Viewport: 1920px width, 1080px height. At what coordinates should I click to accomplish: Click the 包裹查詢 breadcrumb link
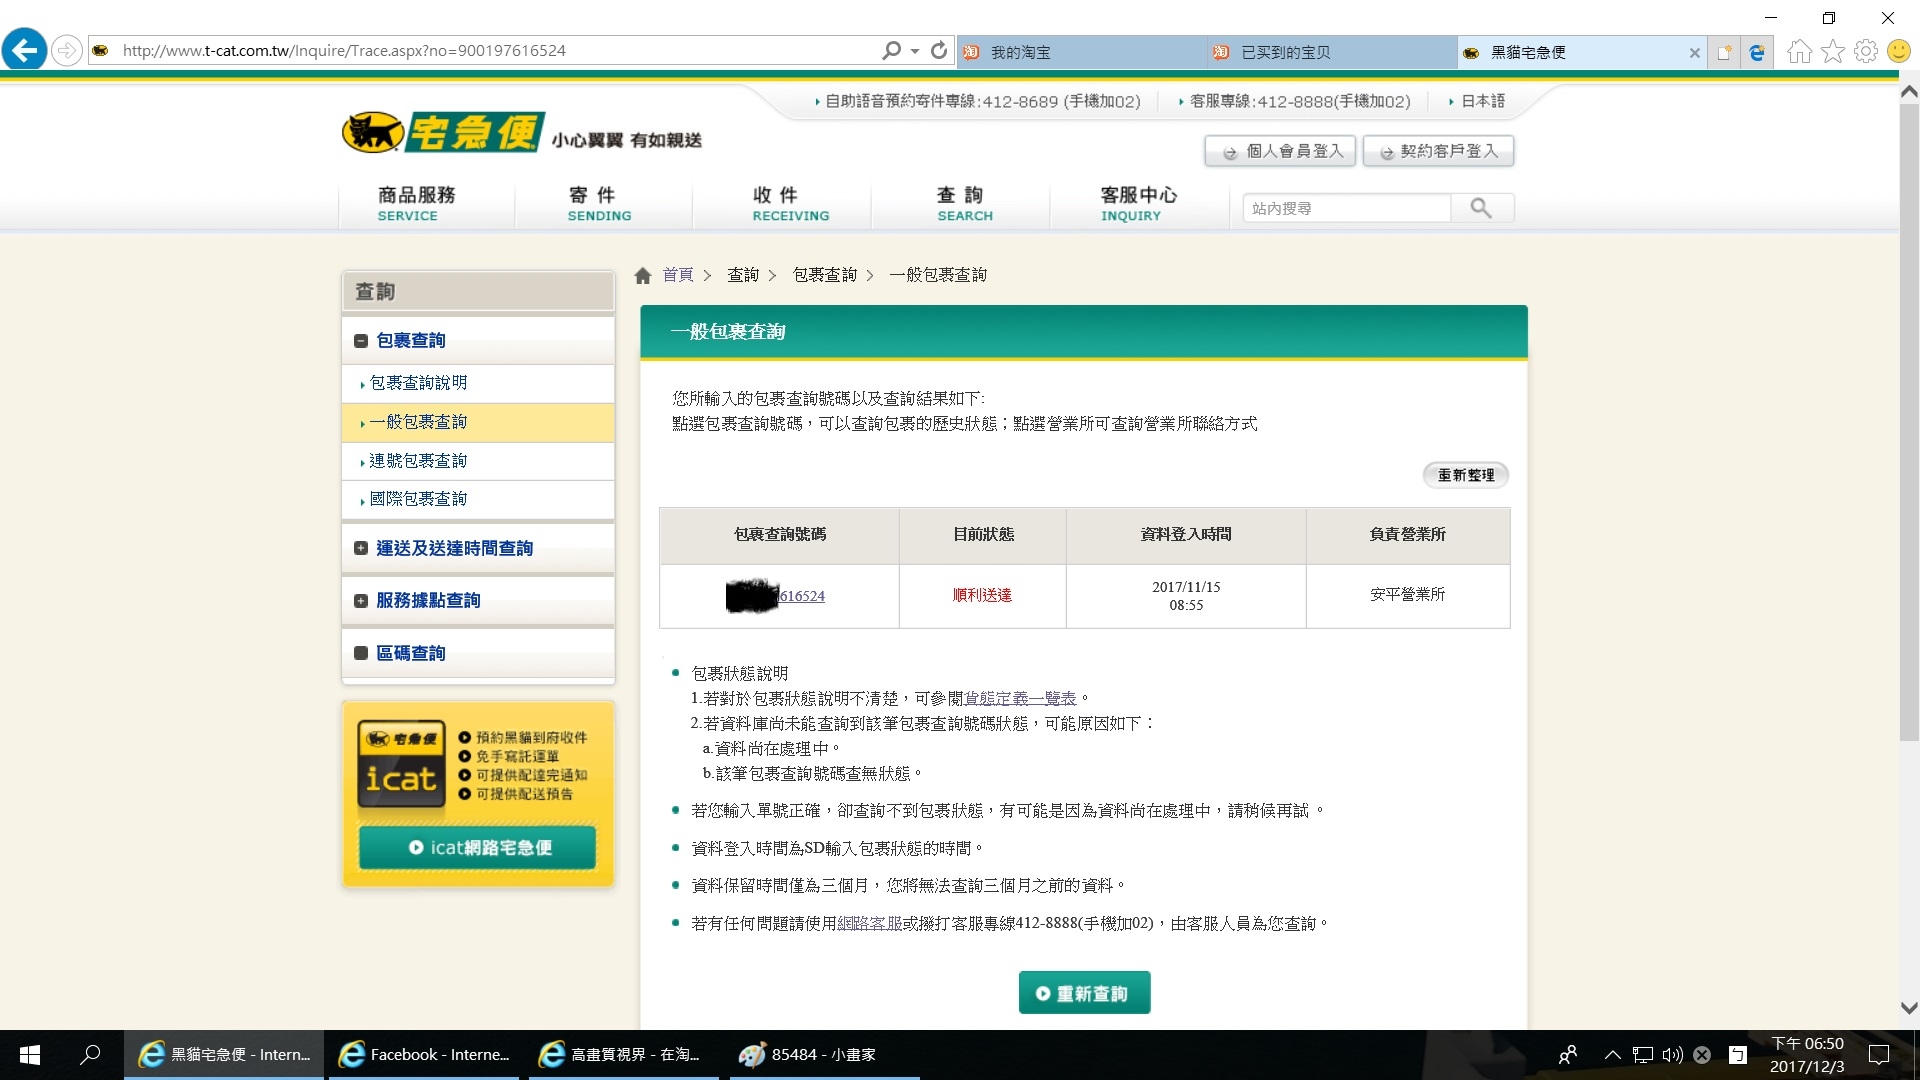click(825, 275)
